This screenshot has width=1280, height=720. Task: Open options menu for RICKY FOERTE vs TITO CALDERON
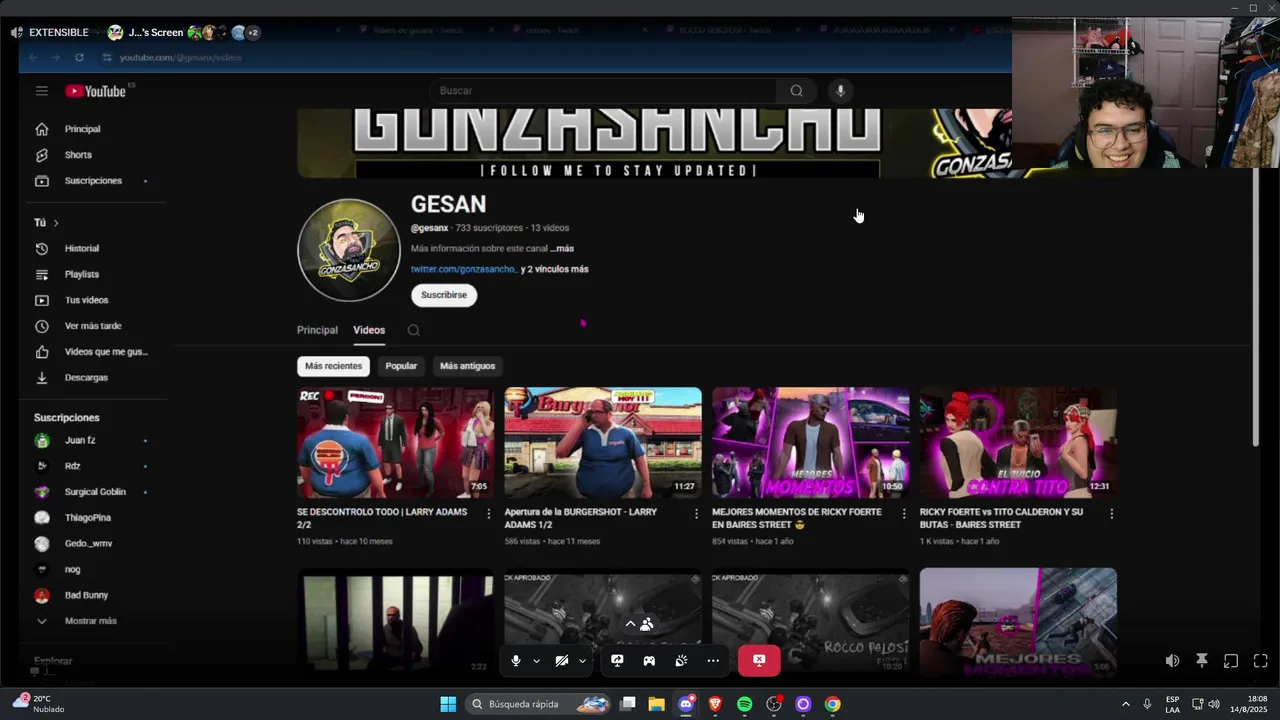click(x=1111, y=514)
